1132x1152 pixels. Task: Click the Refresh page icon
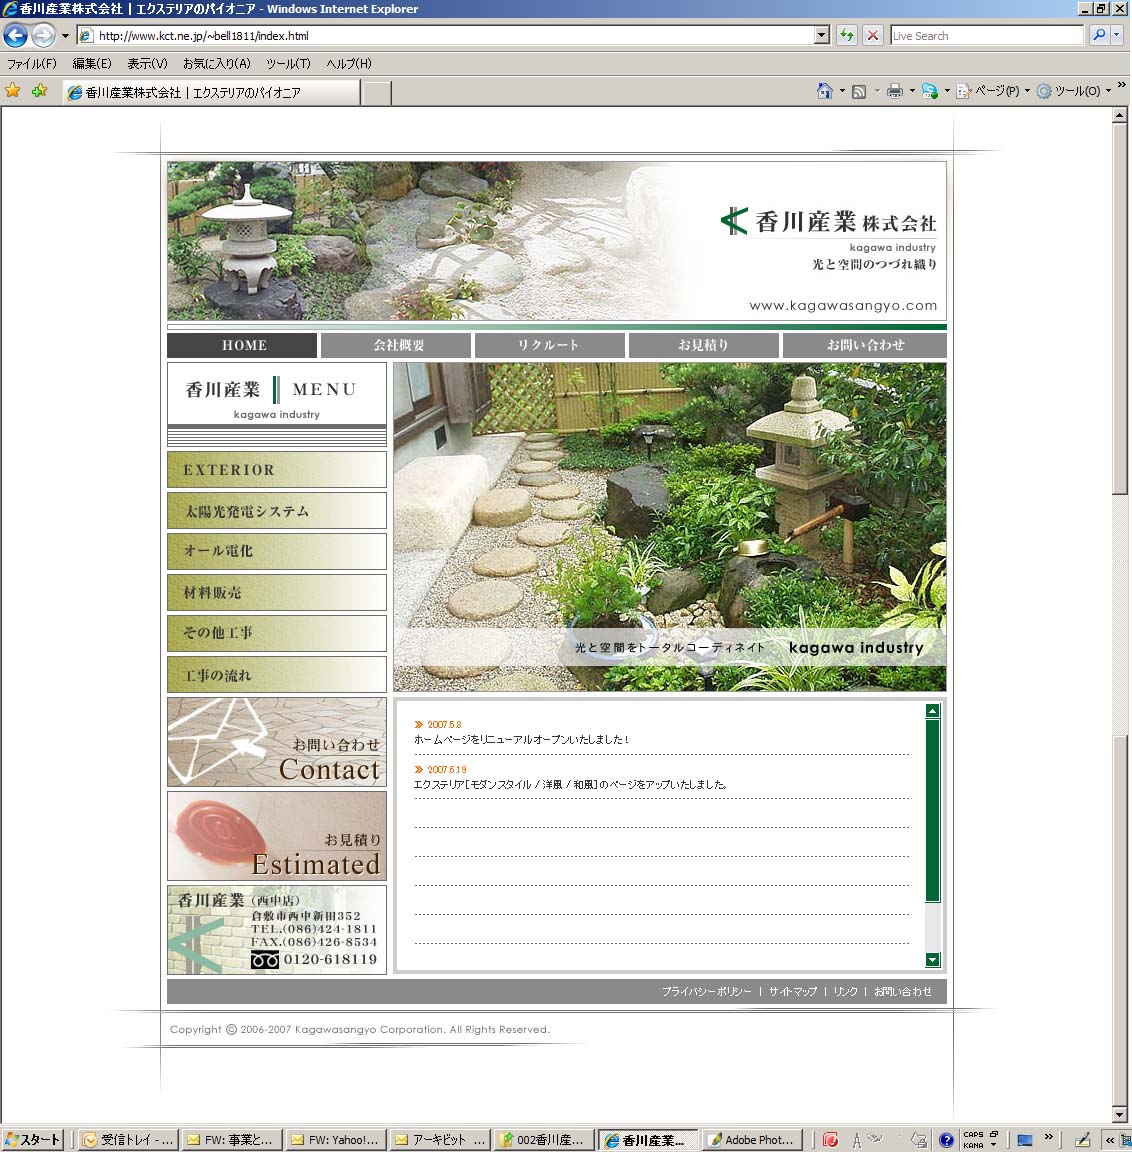pos(847,35)
